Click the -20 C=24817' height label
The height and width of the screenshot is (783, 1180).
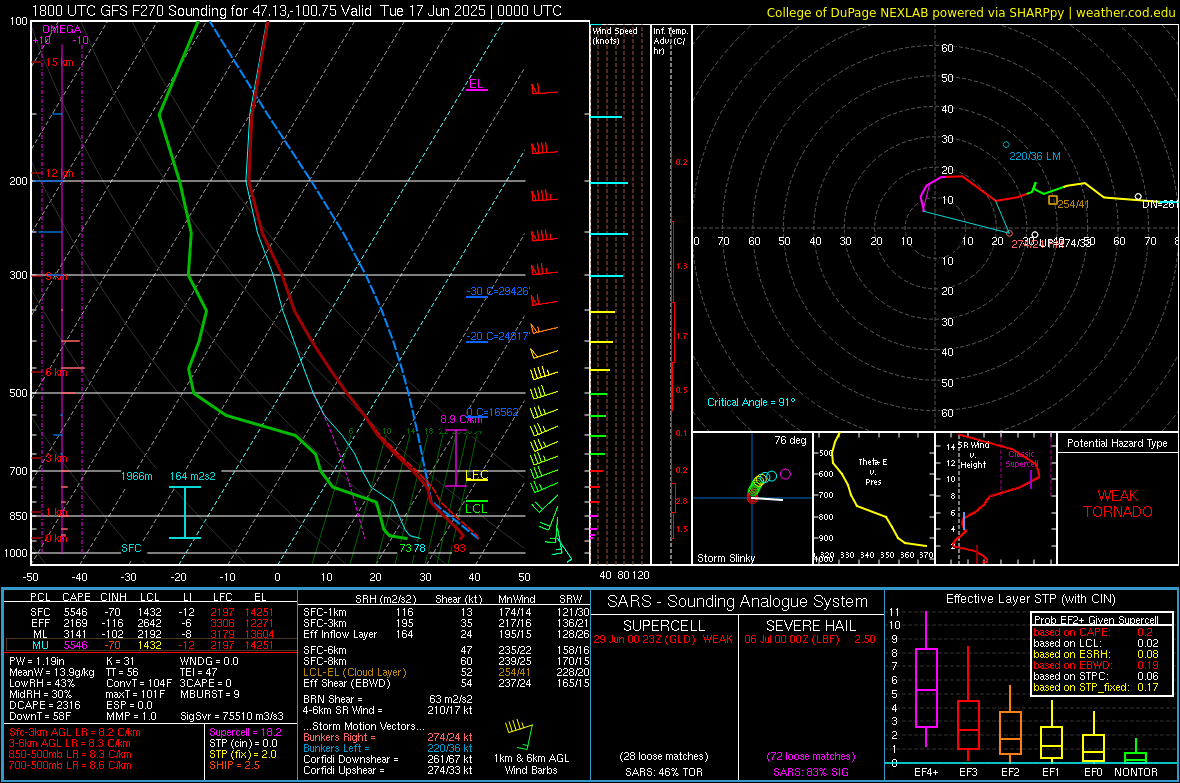497,337
